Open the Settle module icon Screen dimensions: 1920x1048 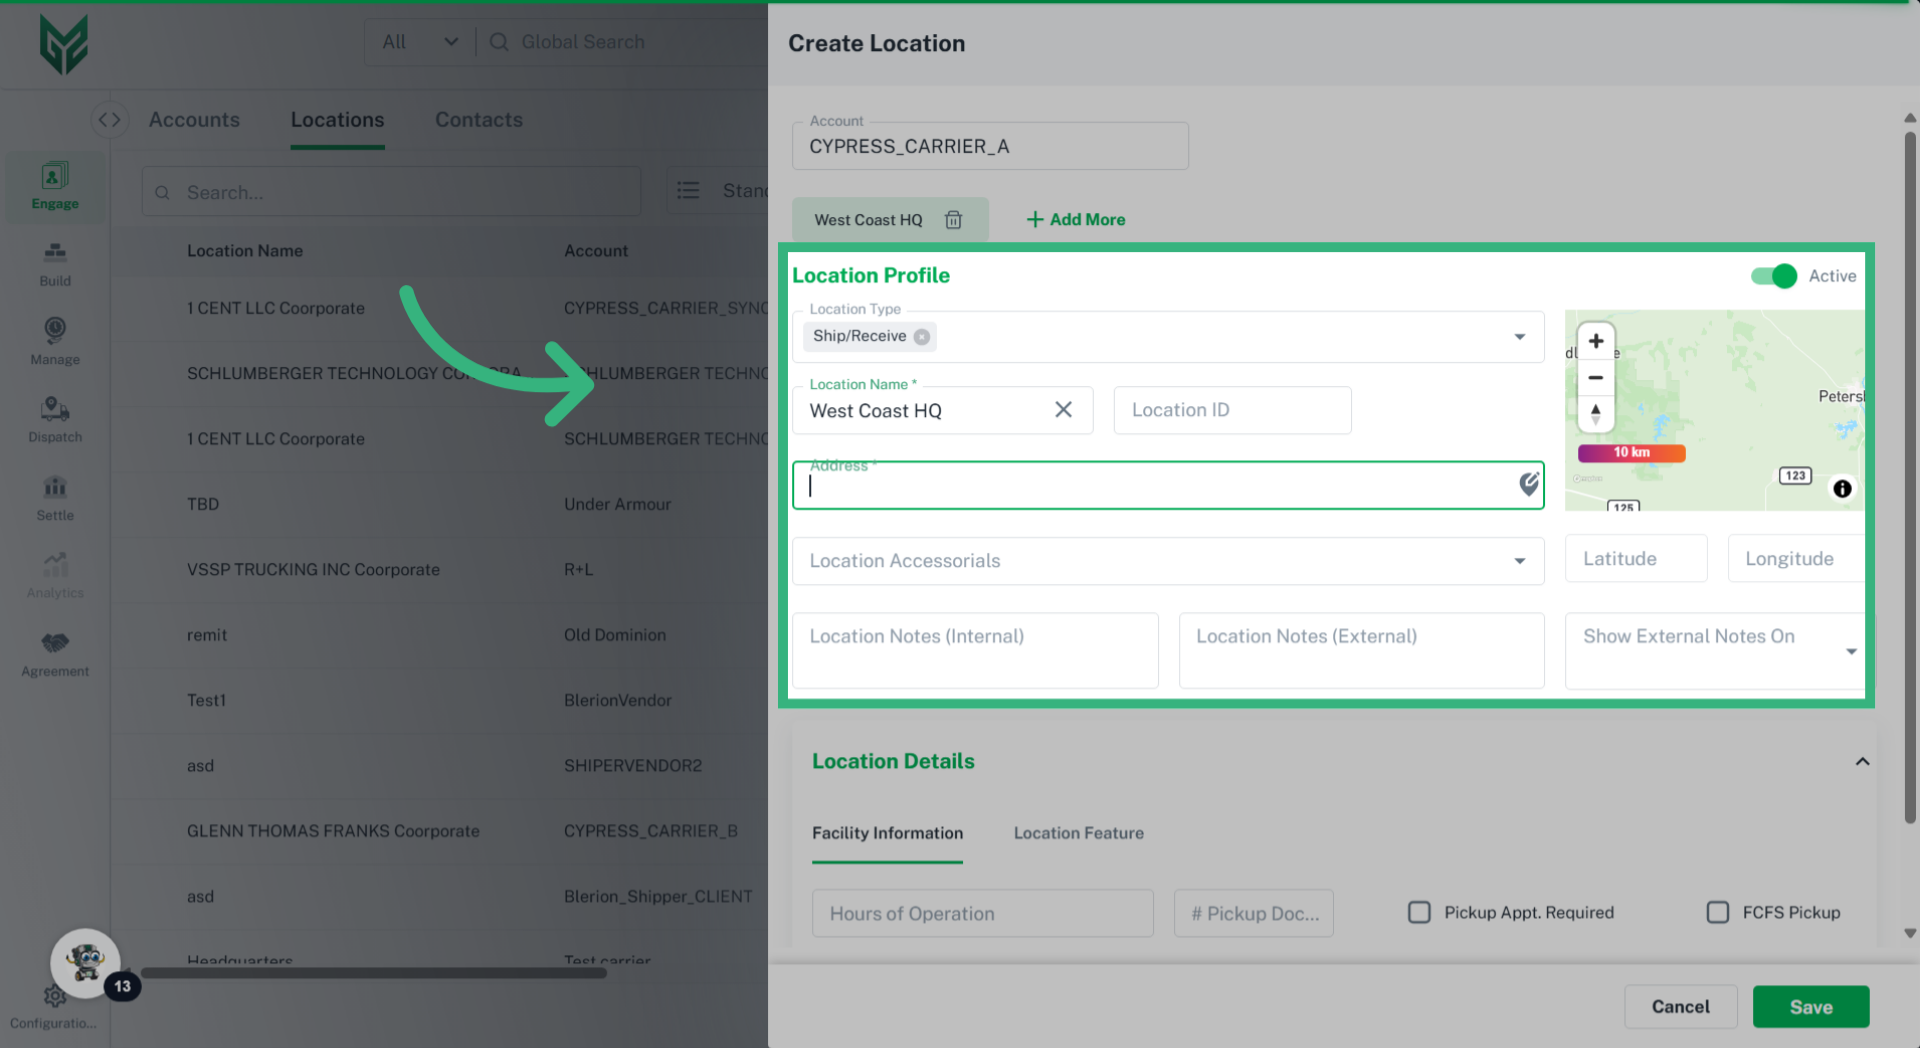click(x=54, y=497)
